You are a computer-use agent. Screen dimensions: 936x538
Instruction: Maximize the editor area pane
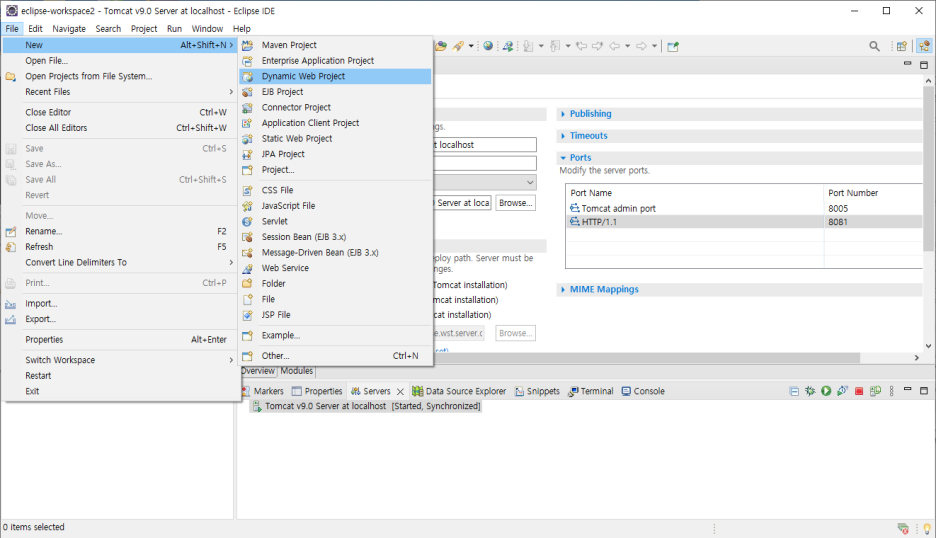coord(924,64)
